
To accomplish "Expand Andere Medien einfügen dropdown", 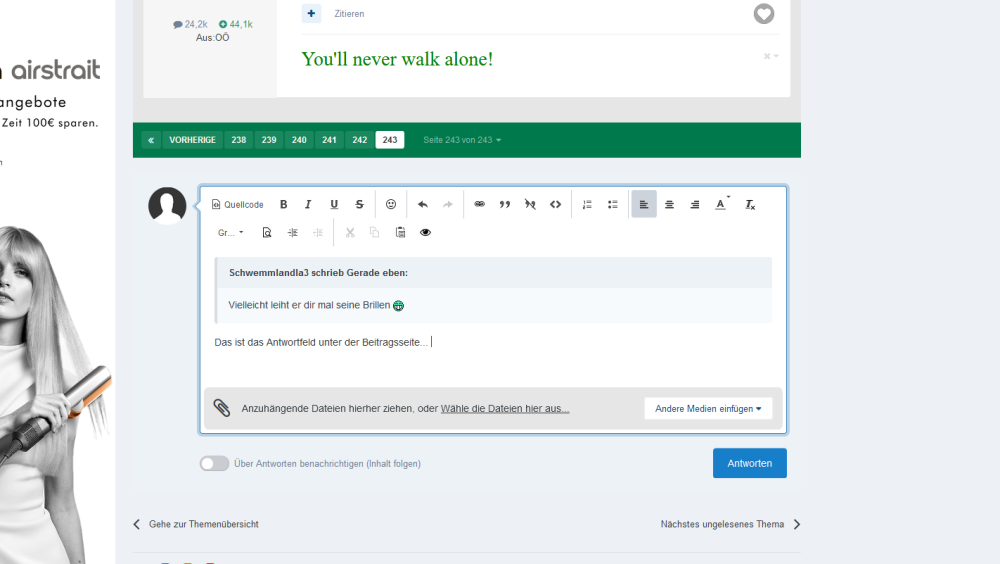I will 708,409.
